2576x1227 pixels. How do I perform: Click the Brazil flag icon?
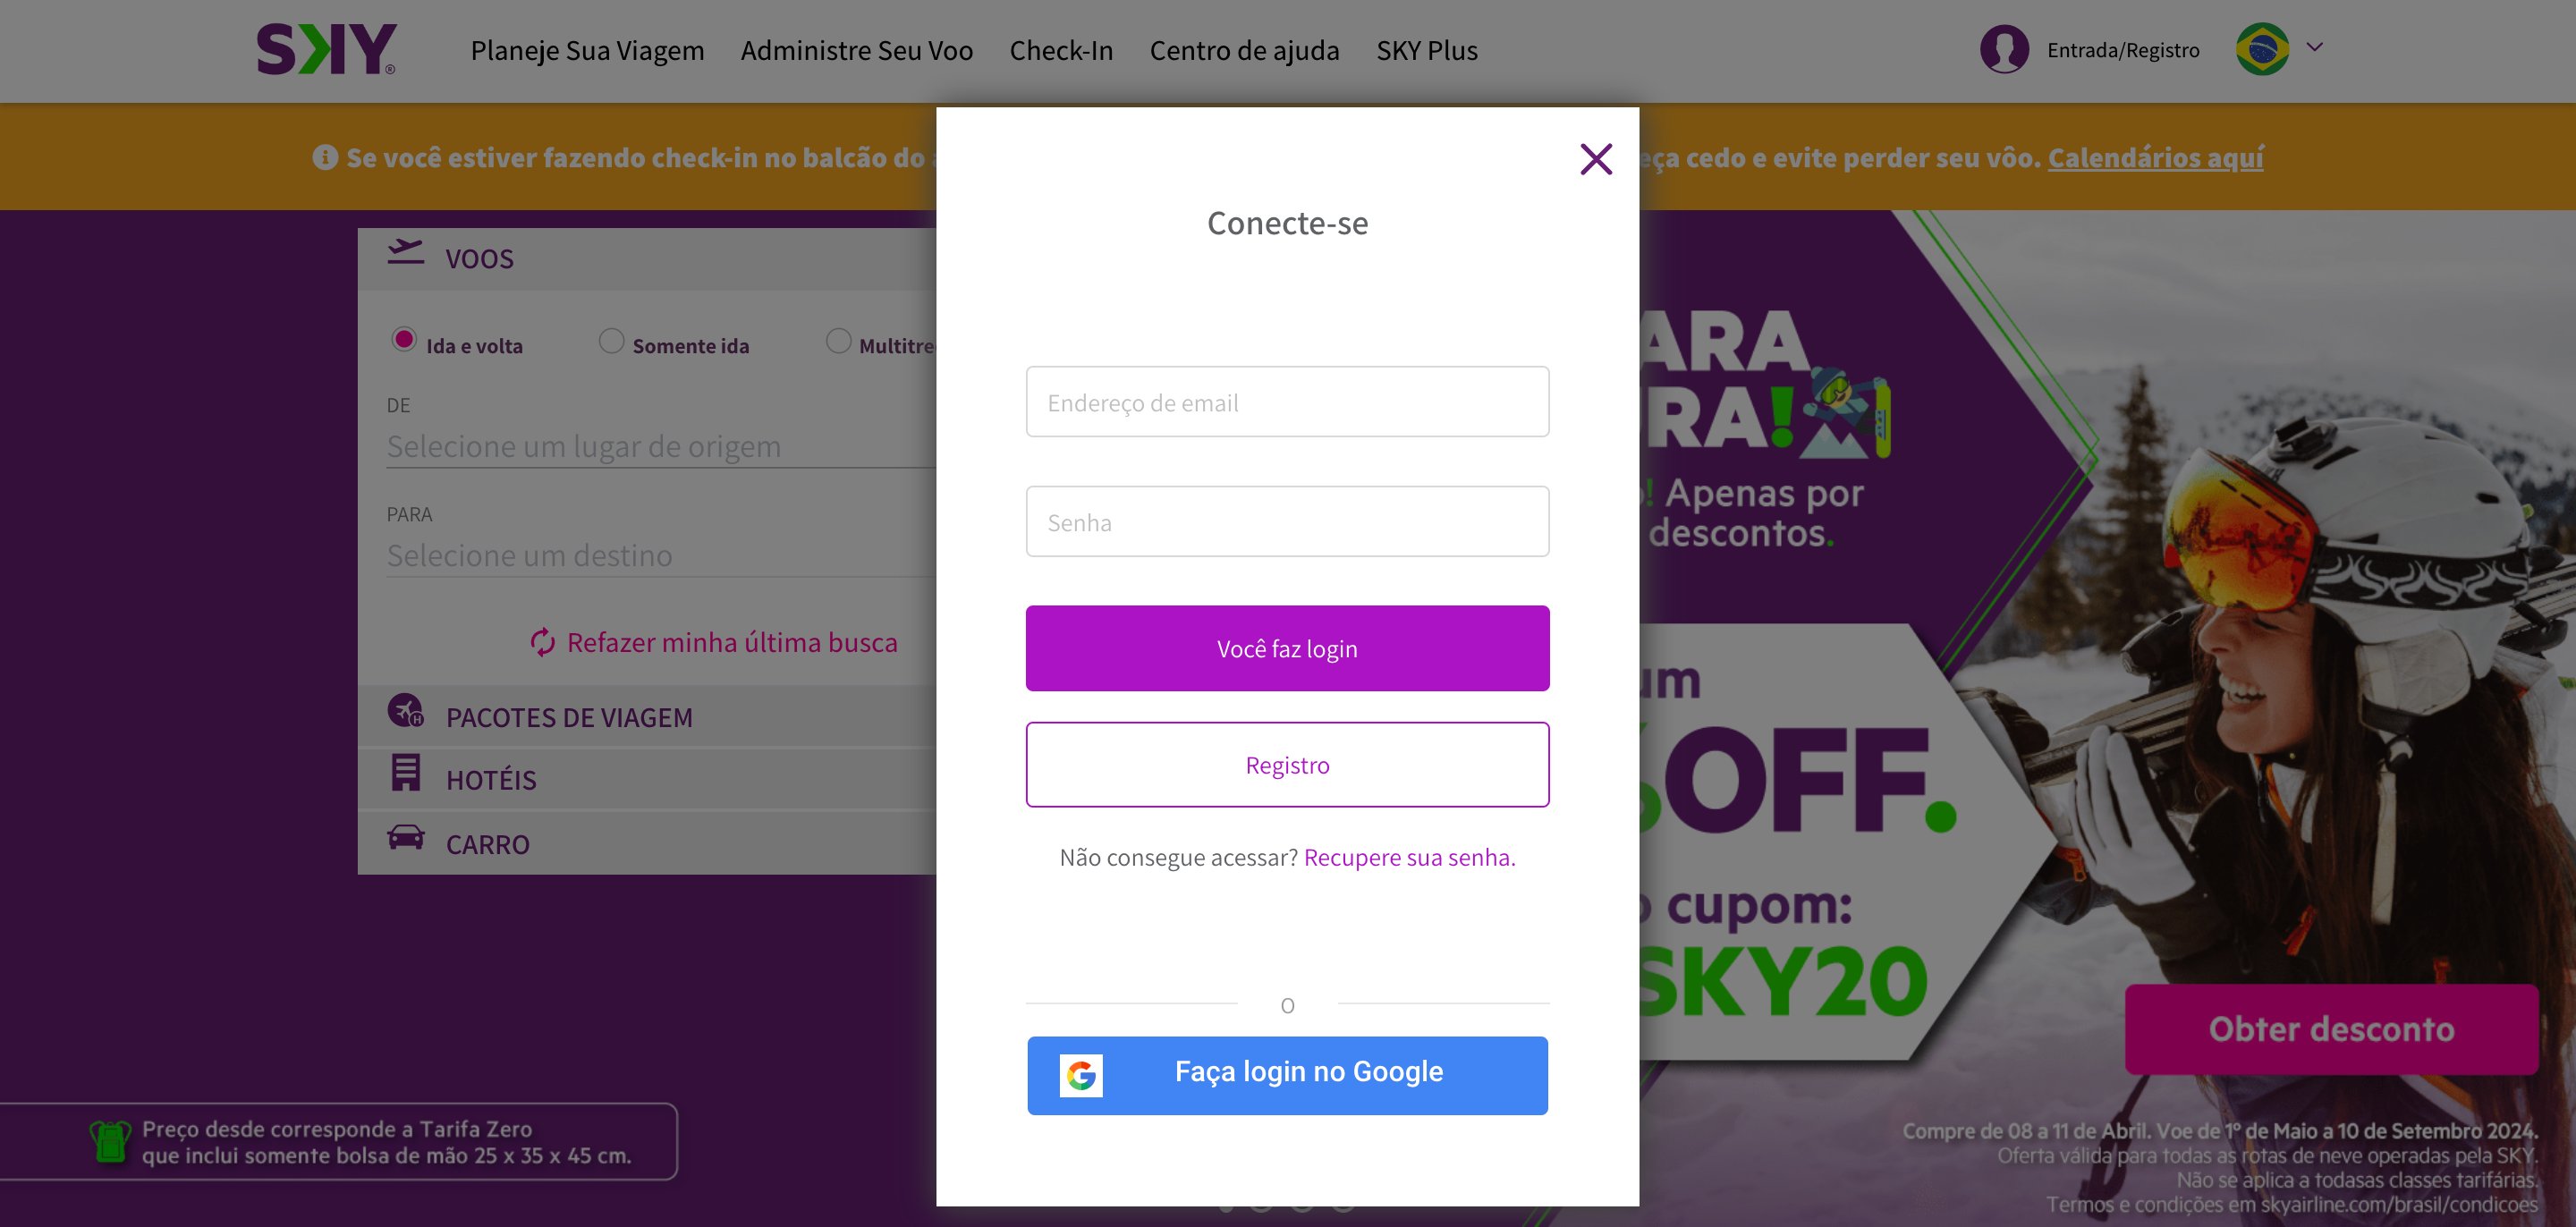pyautogui.click(x=2262, y=49)
